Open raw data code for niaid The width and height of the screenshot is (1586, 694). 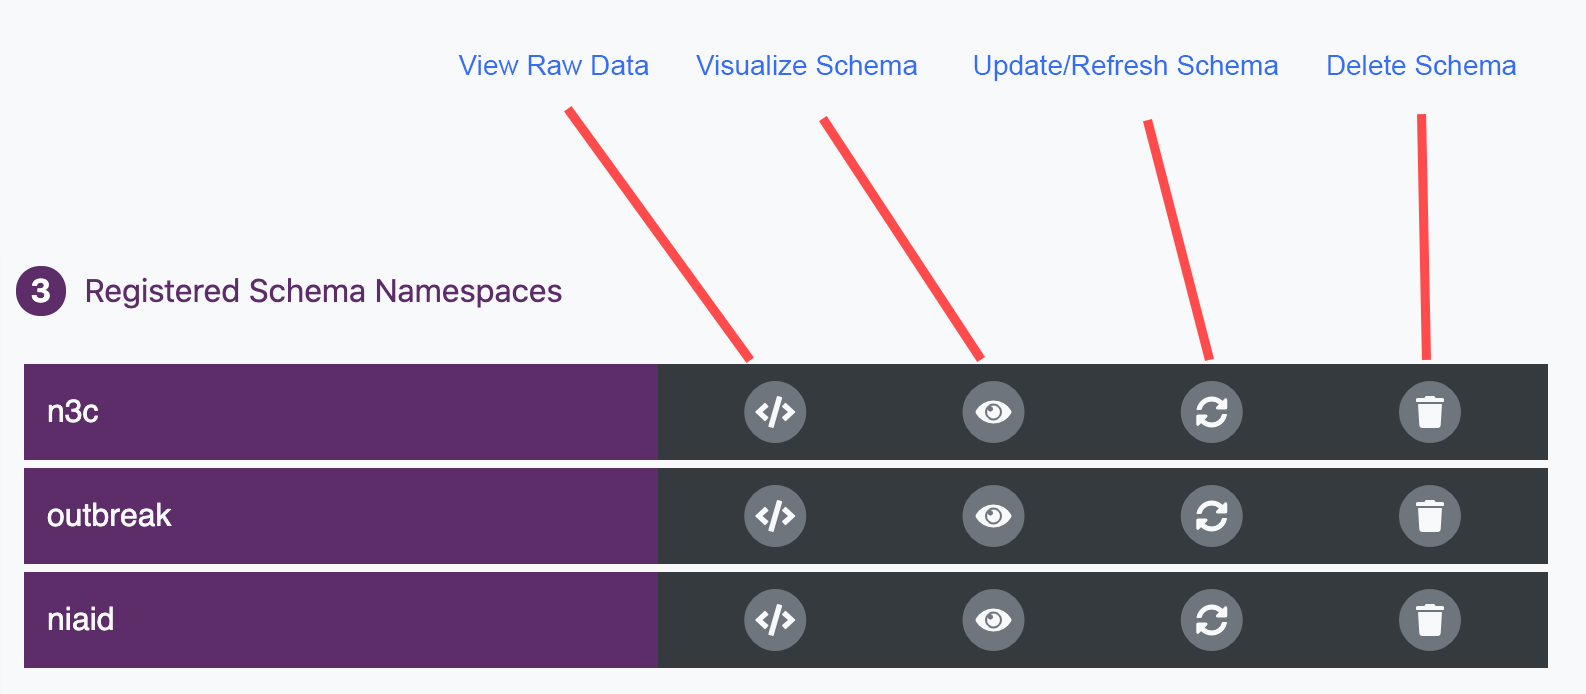click(775, 620)
